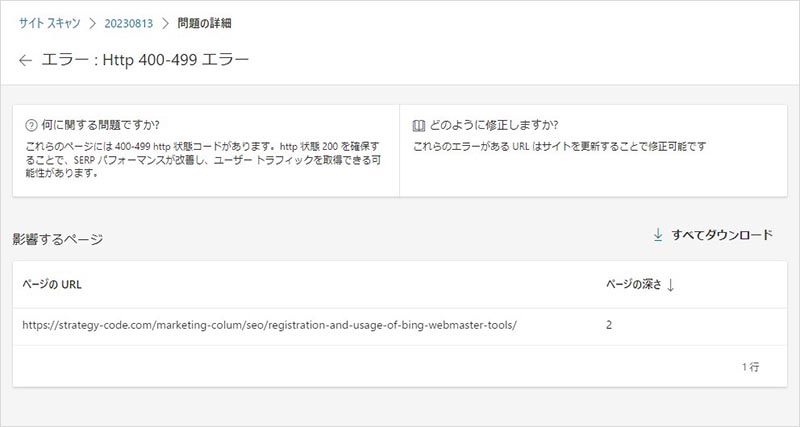
Task: Click the page depth value 2
Action: pyautogui.click(x=610, y=325)
